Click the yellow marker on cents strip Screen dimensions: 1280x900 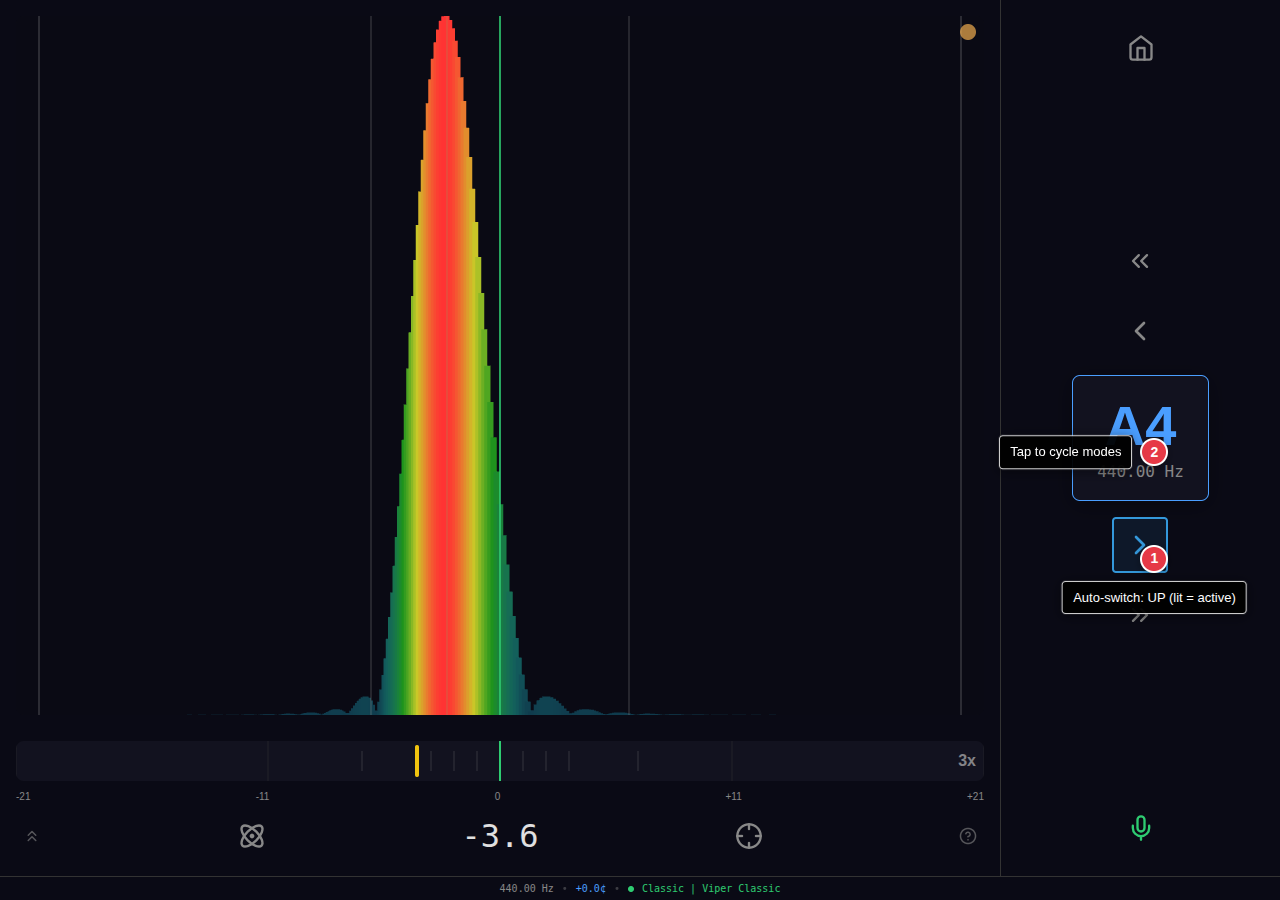coord(417,761)
